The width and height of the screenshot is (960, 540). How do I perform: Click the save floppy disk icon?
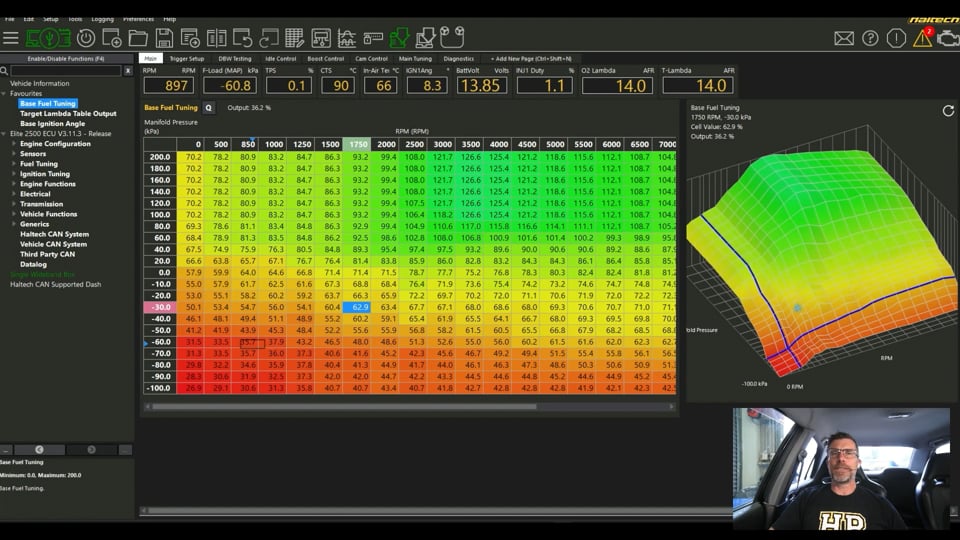tap(163, 38)
